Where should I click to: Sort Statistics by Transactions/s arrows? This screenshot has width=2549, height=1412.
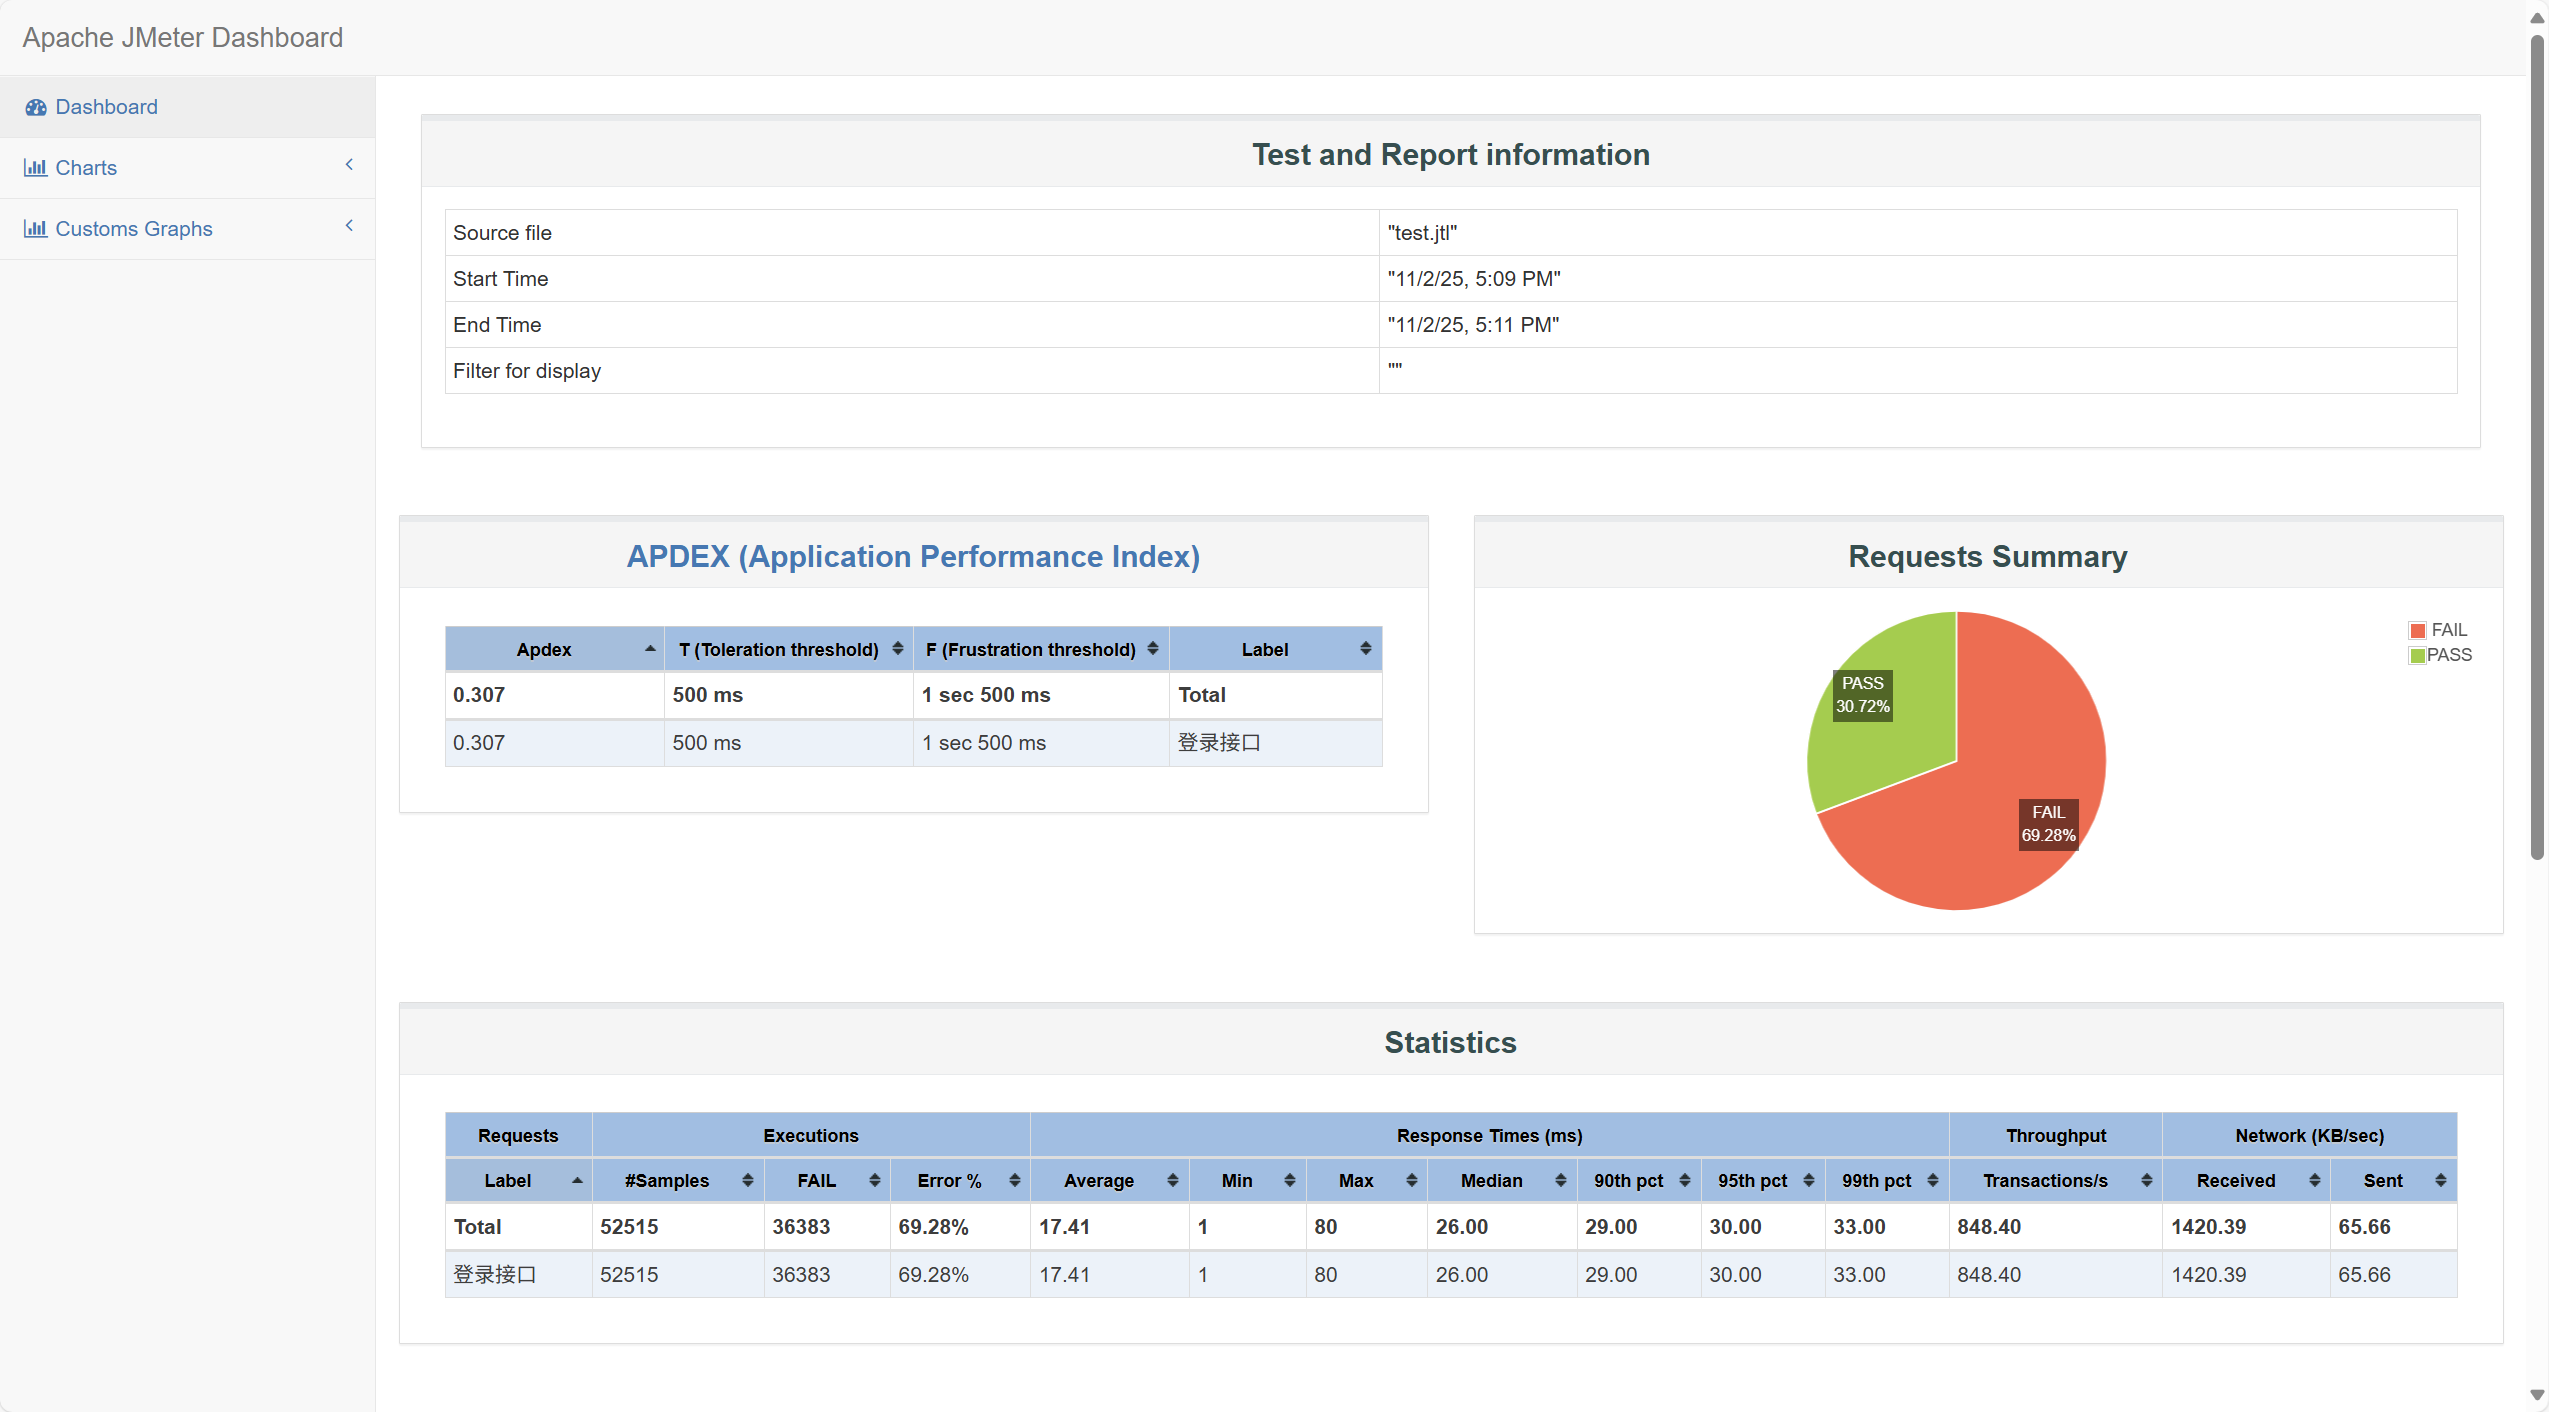coord(2146,1181)
